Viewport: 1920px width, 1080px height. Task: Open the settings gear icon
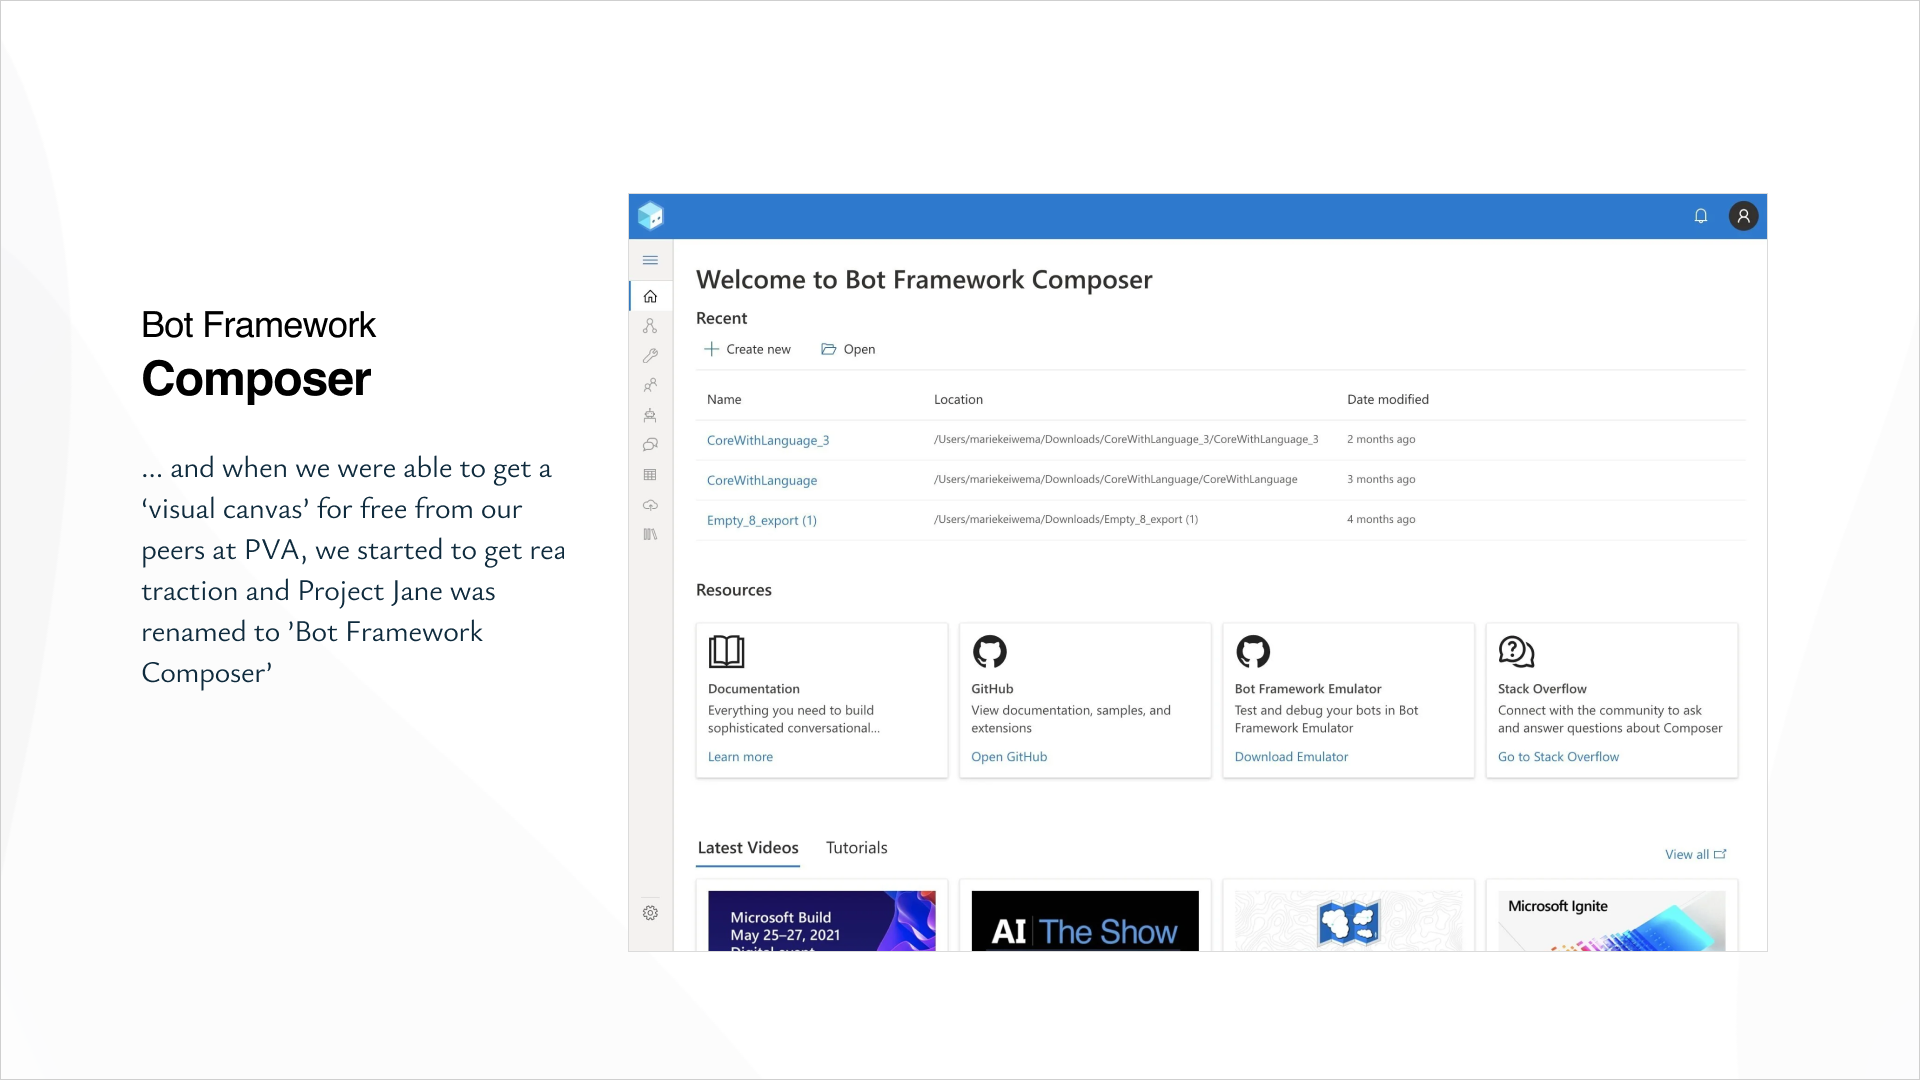pos(650,913)
